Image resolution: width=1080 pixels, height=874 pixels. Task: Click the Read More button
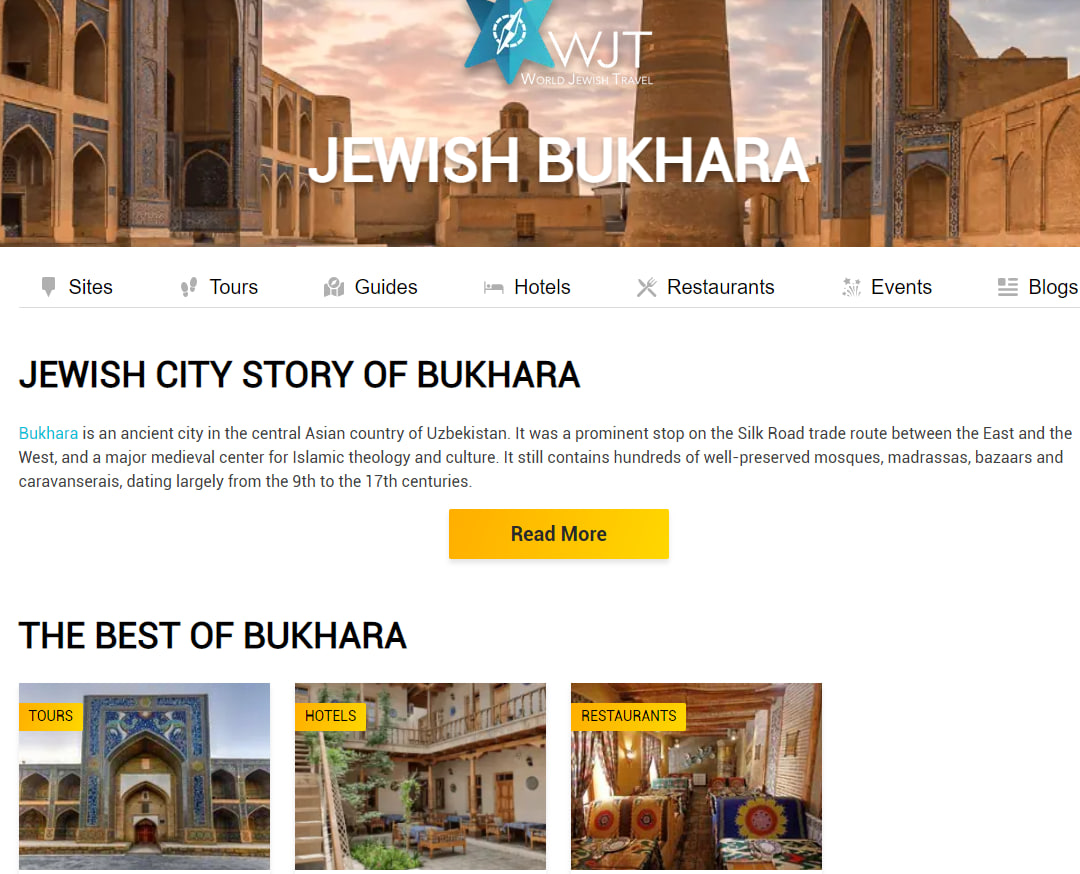(559, 534)
